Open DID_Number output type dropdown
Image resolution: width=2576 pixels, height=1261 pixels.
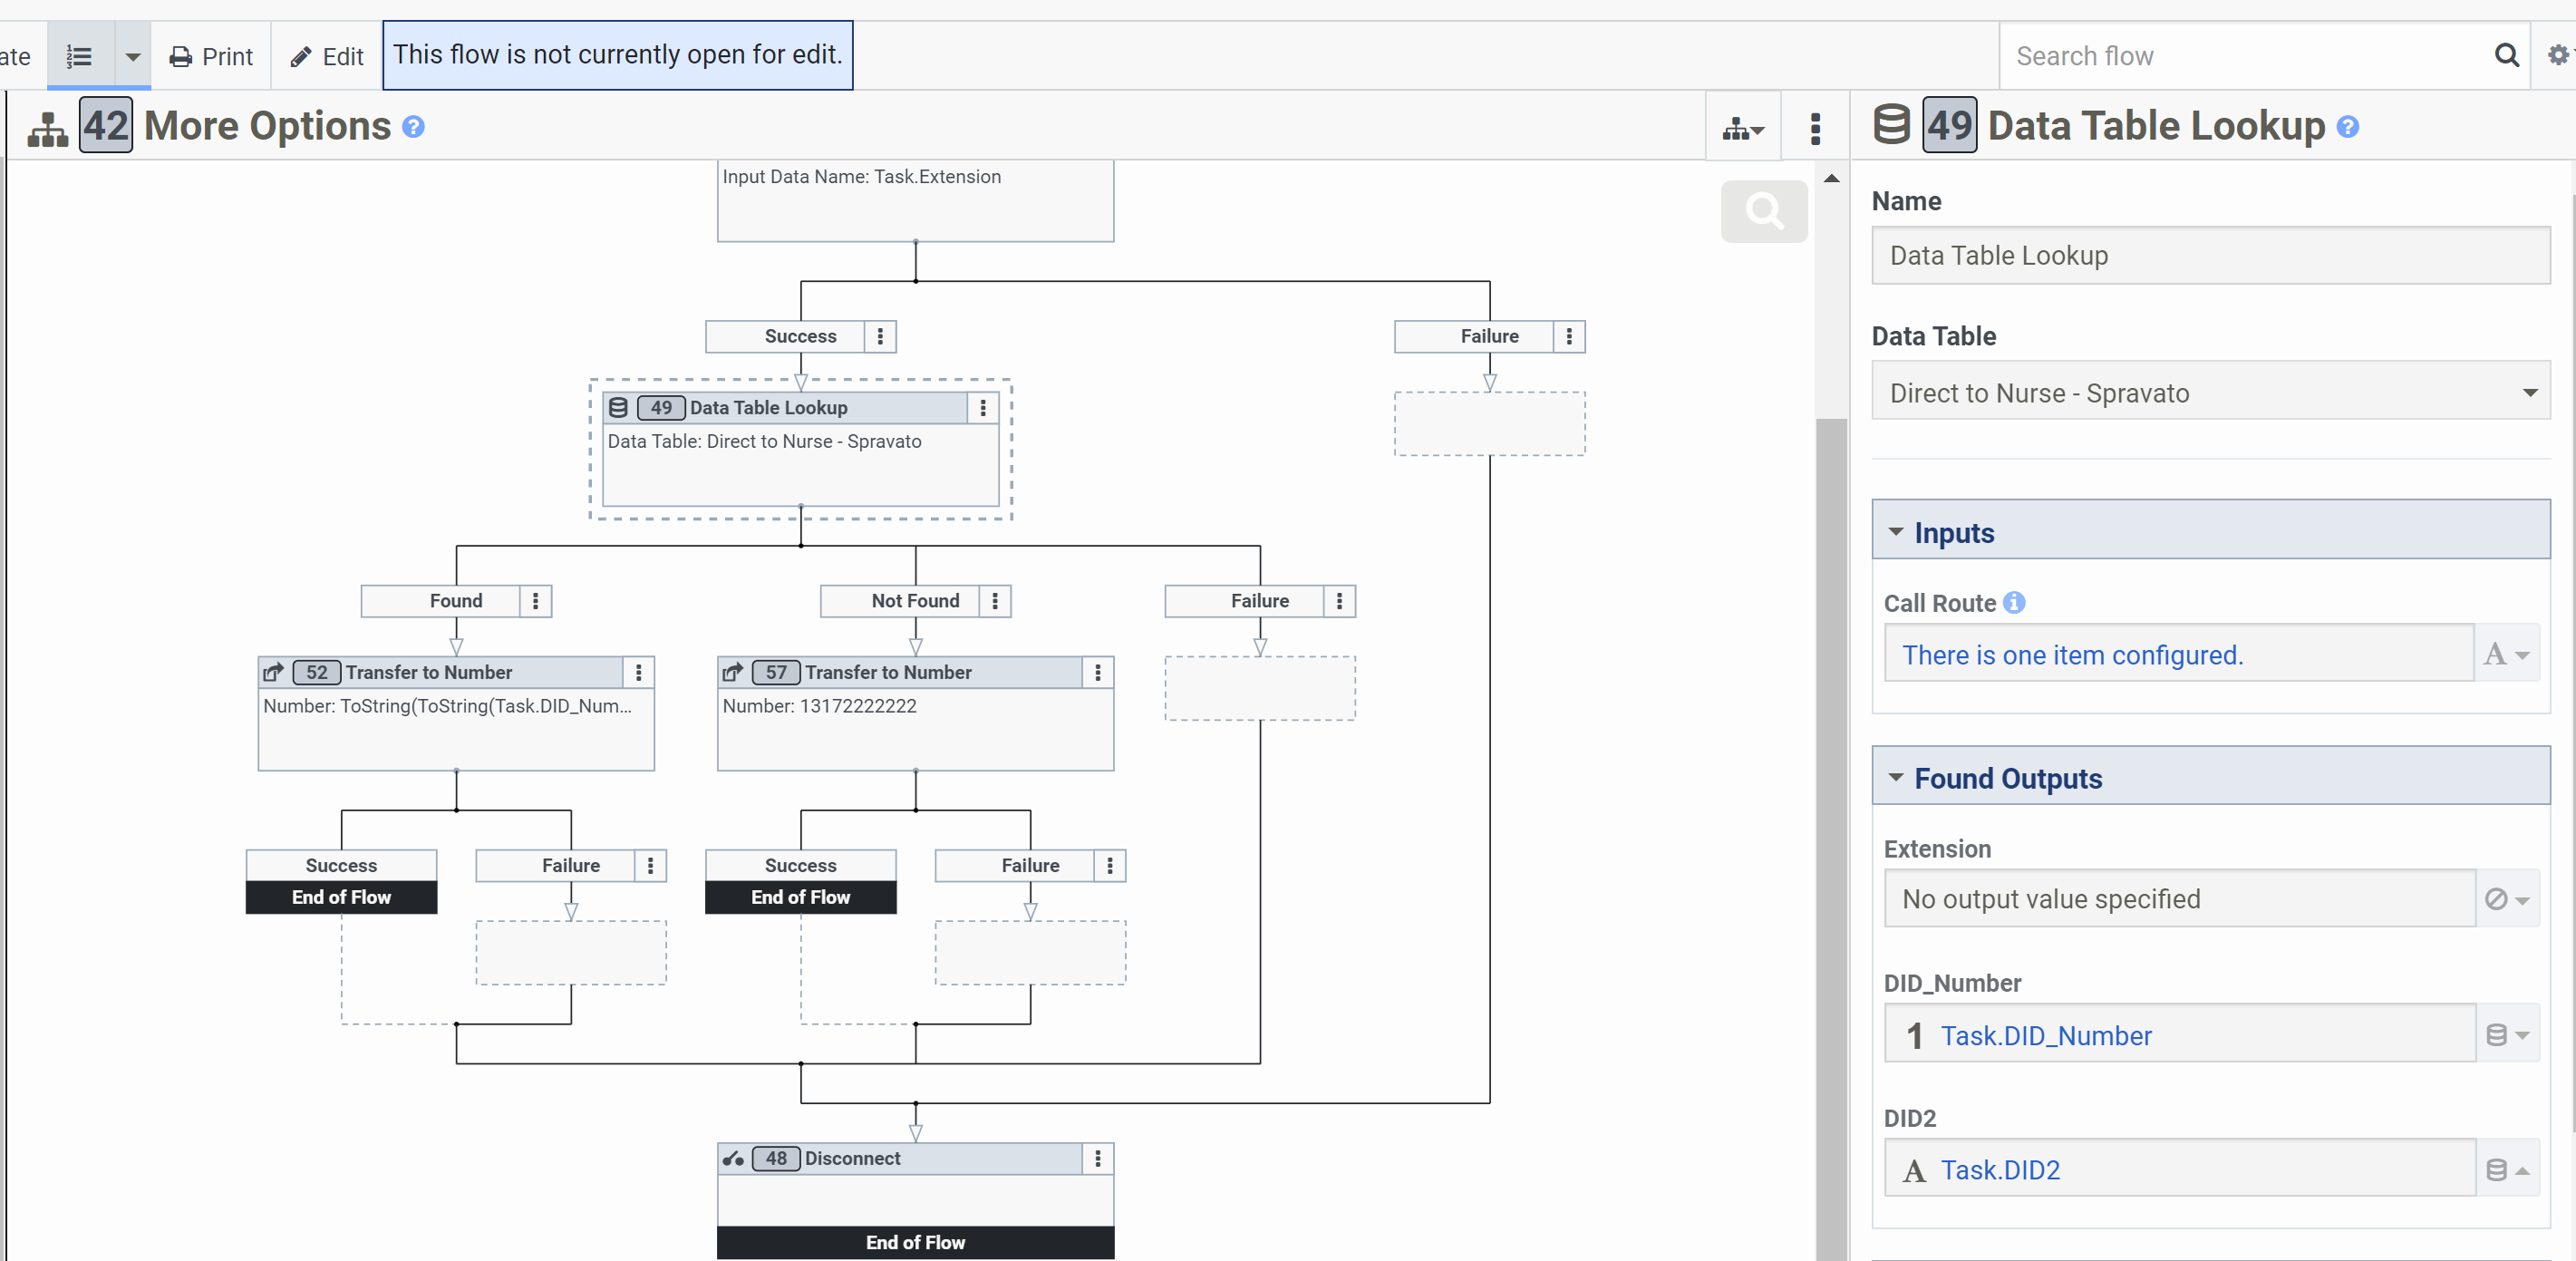2508,1035
